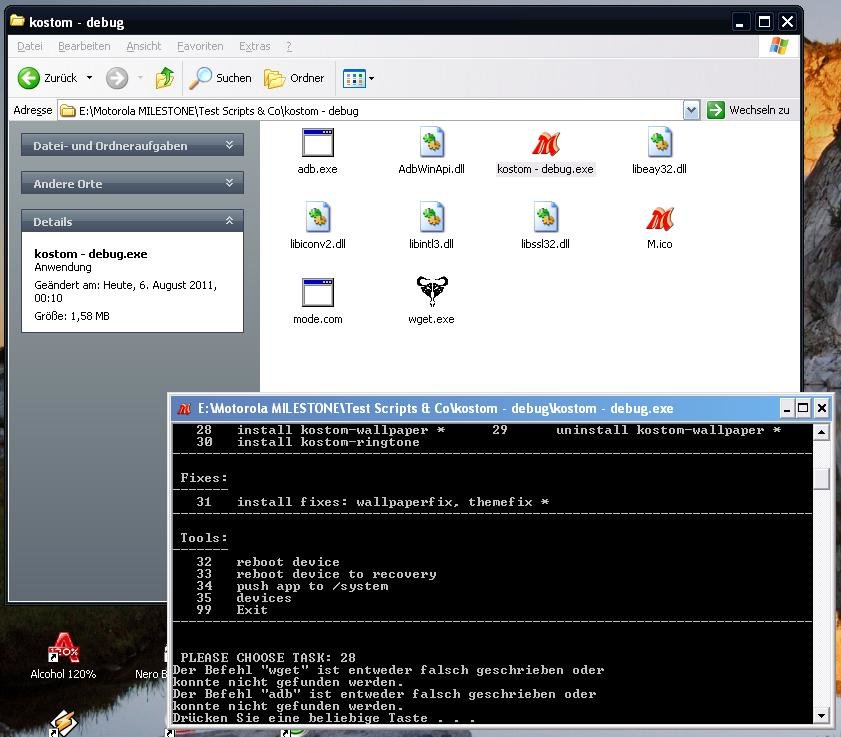
Task: Click the console scrollbar down arrow
Action: 821,715
